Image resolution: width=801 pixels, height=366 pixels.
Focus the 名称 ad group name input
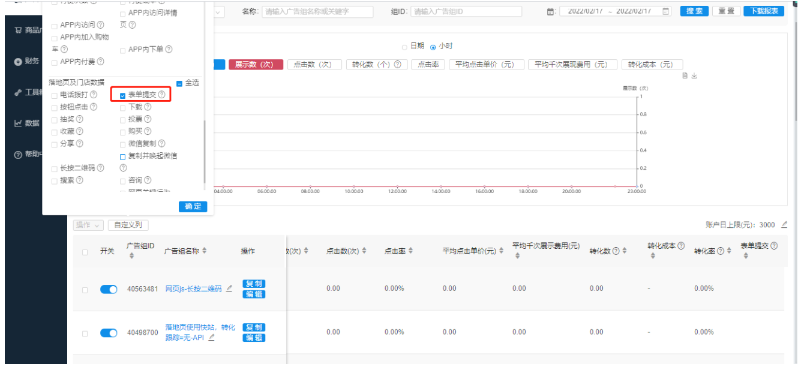[318, 11]
